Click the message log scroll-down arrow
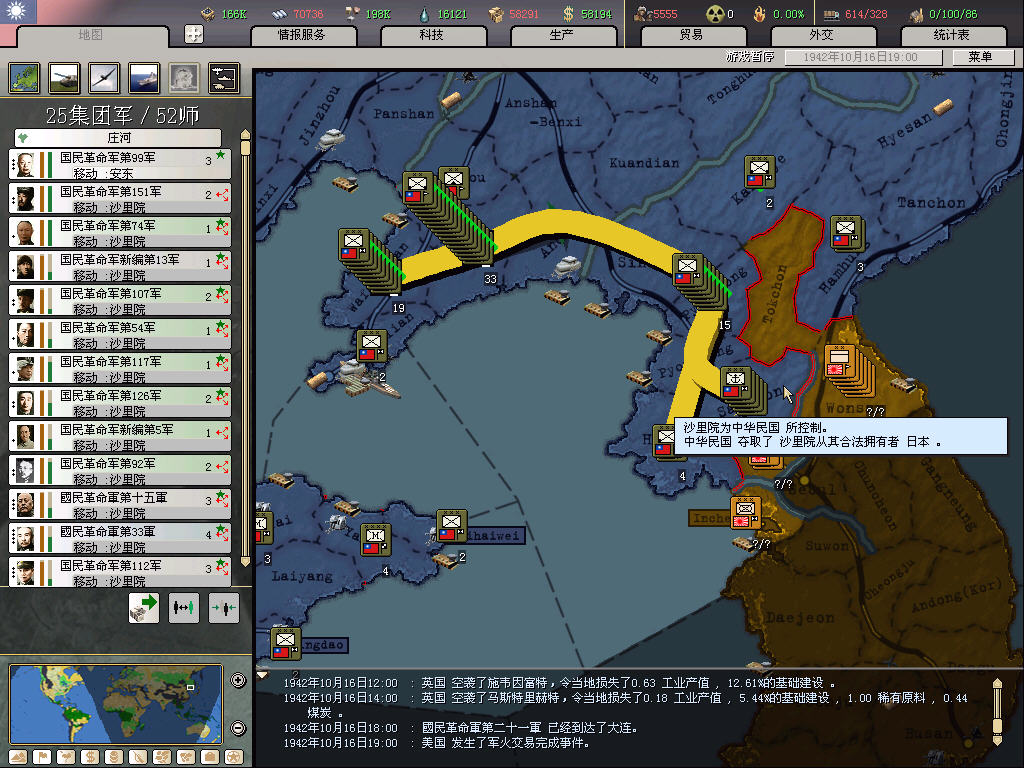Image resolution: width=1024 pixels, height=768 pixels. (x=997, y=740)
